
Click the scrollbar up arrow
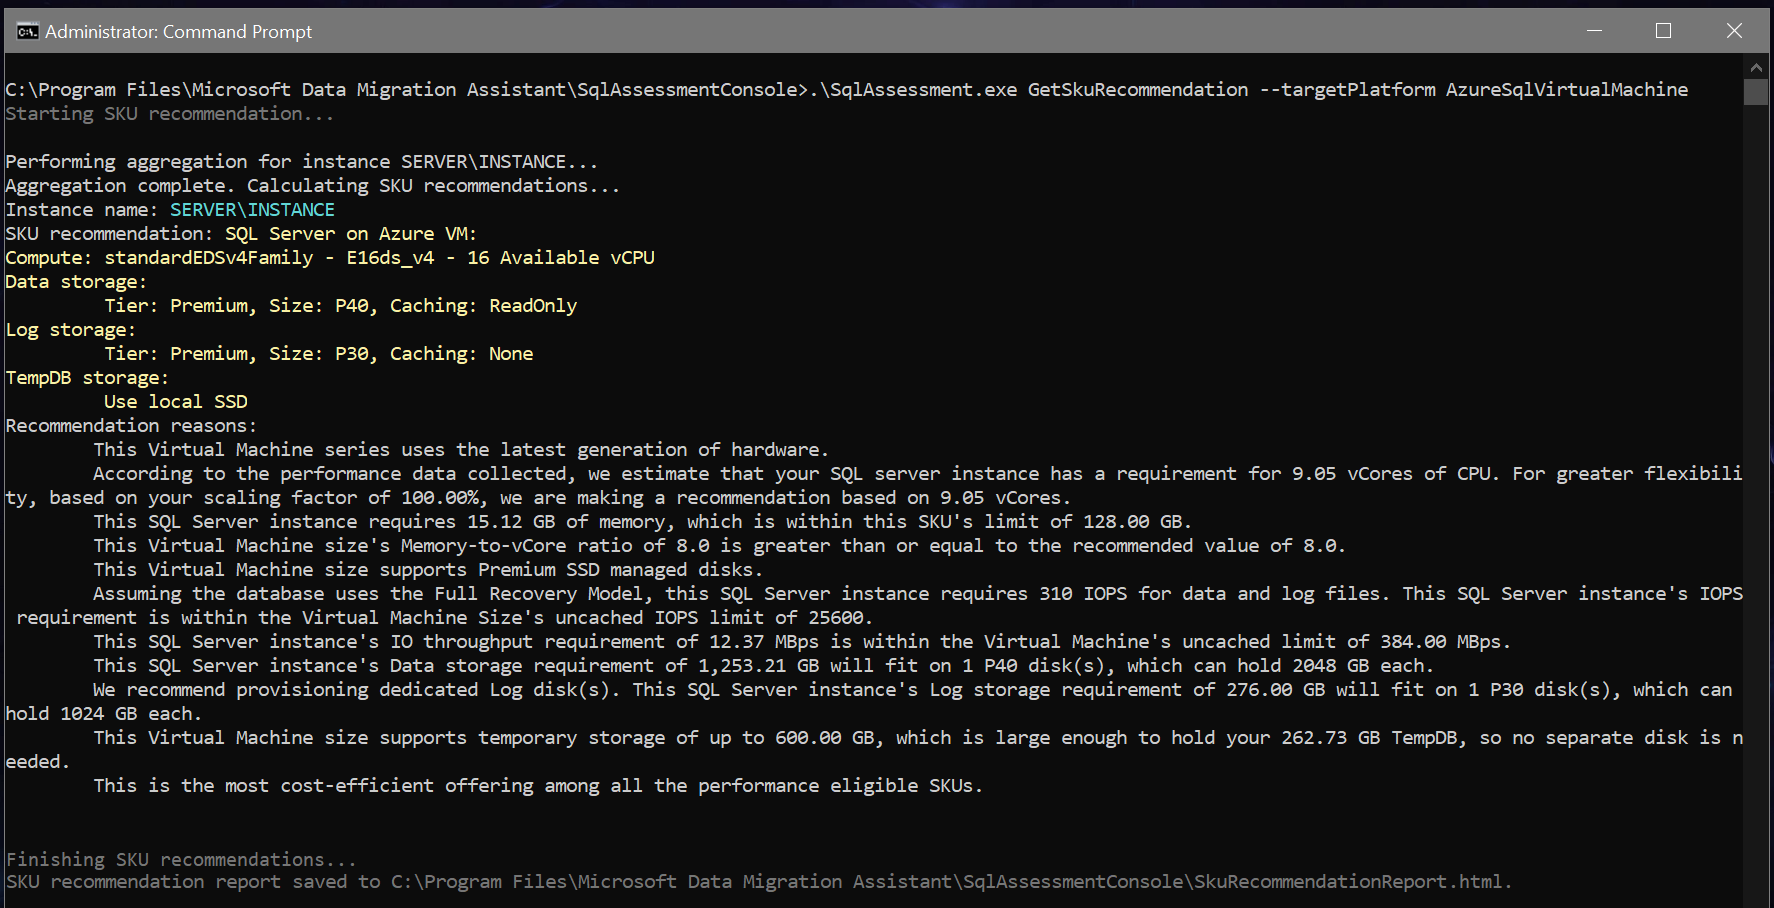point(1756,67)
